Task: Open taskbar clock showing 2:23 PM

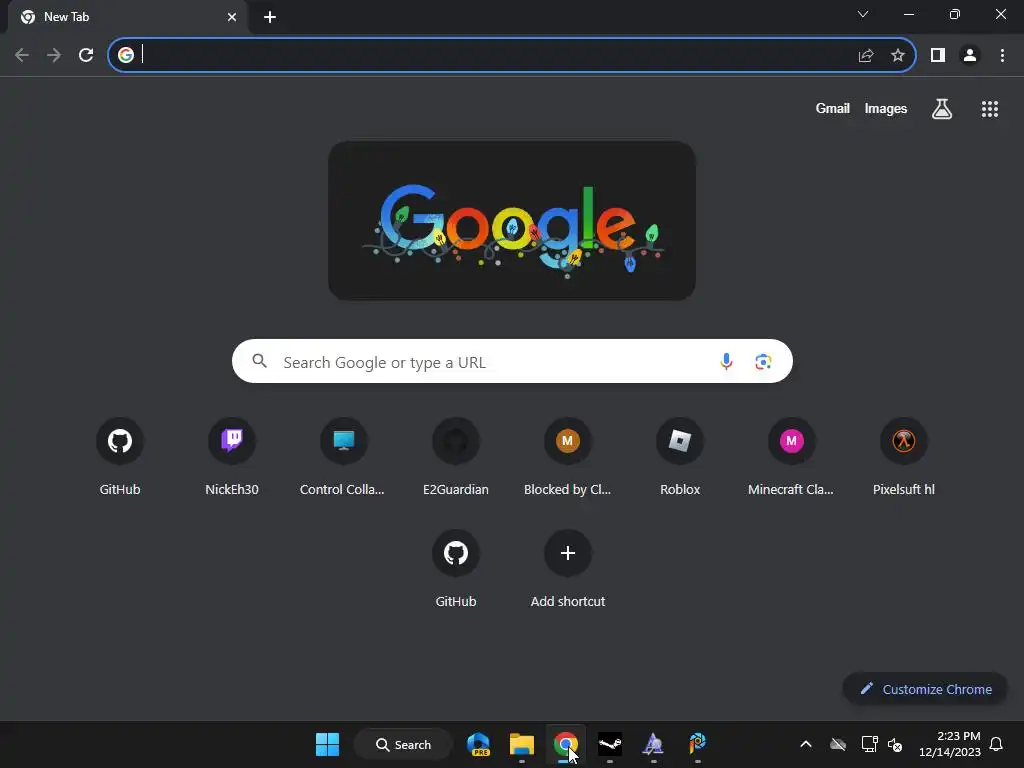Action: (949, 744)
